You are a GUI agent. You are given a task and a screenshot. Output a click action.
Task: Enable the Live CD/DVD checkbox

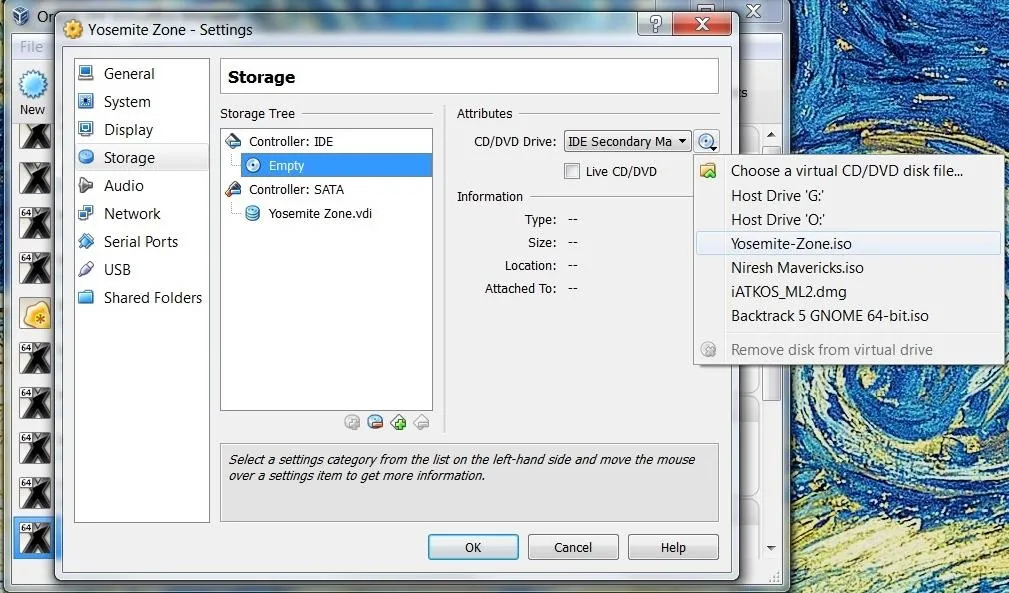pos(571,171)
